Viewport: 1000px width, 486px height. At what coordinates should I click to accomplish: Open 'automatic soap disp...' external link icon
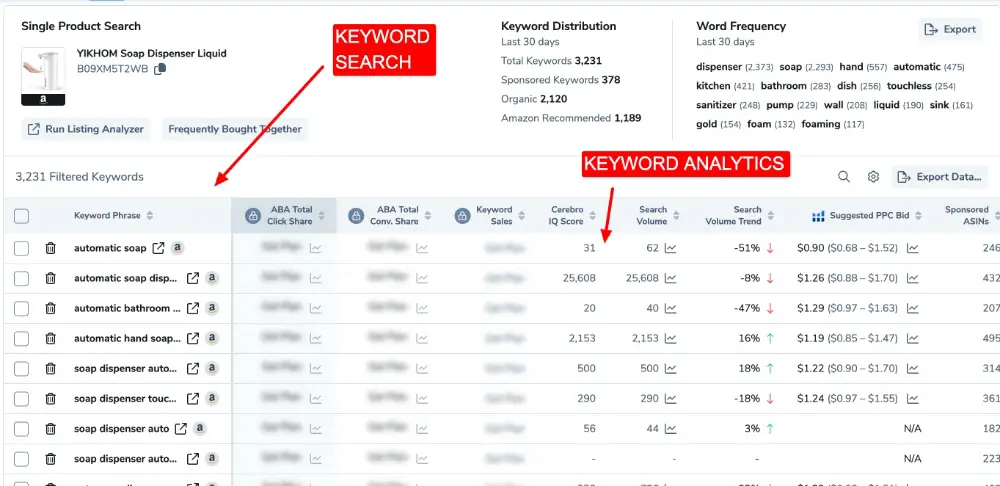pos(192,278)
